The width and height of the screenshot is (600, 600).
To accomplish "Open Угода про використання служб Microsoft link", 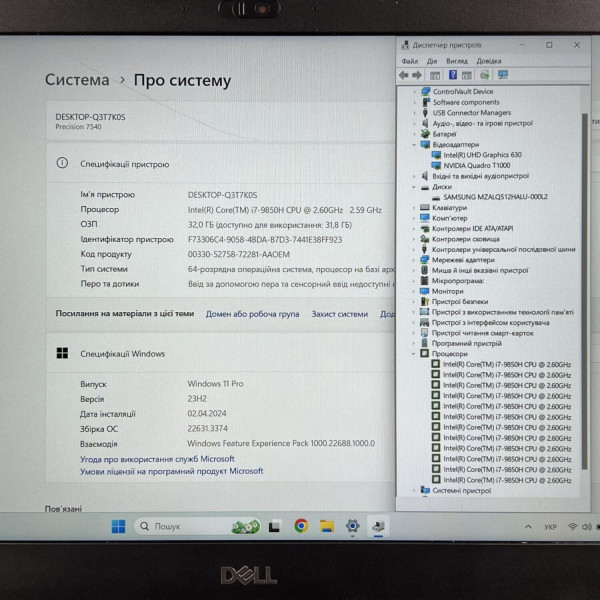I will [157, 459].
